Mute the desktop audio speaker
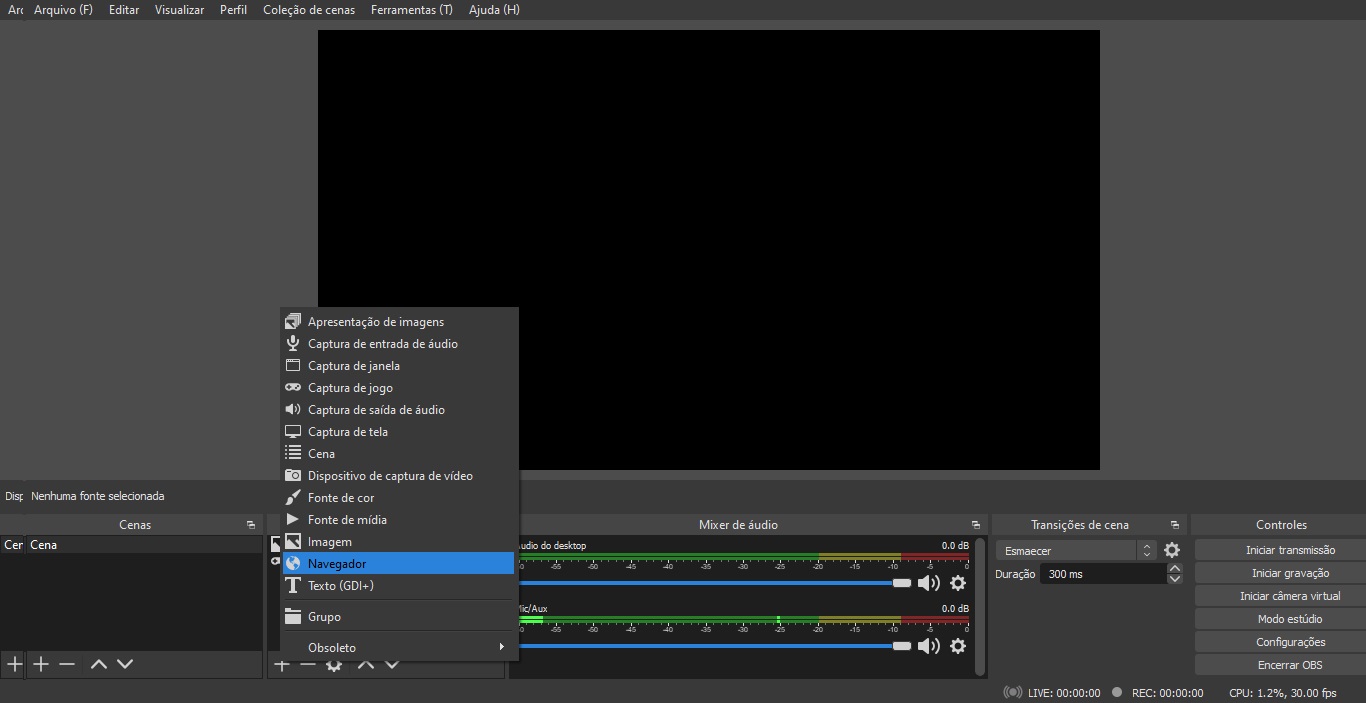The image size is (1366, 703). click(928, 583)
